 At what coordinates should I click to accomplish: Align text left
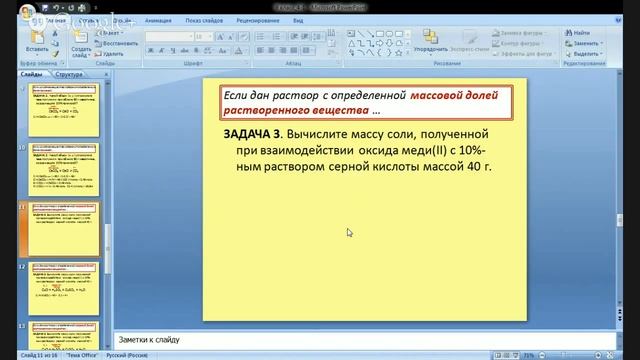(260, 51)
